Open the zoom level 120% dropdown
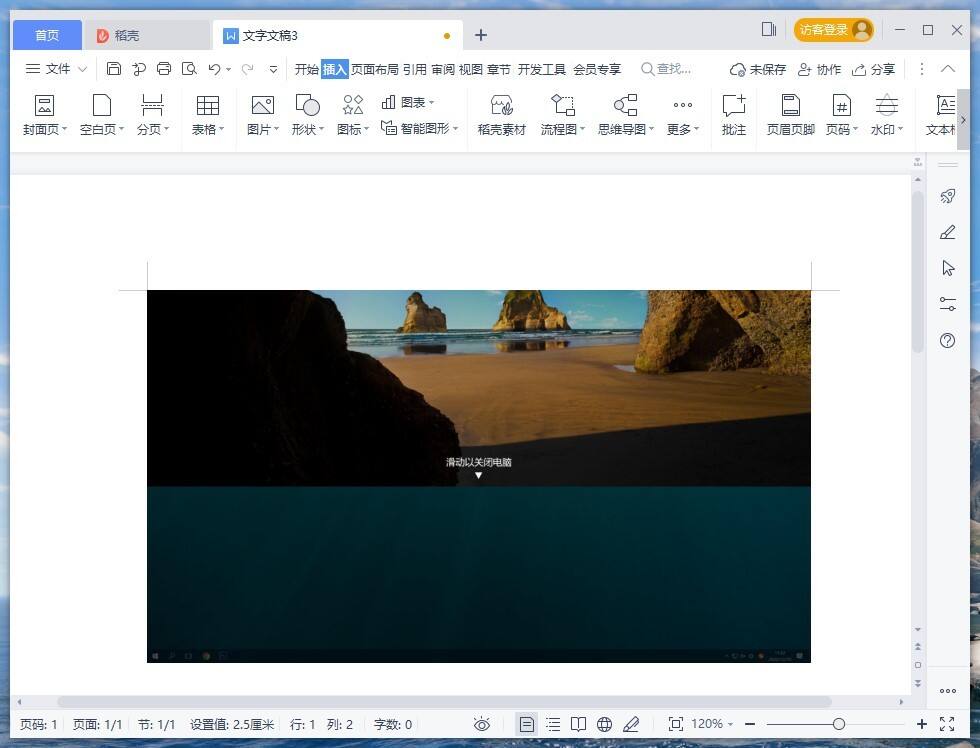The width and height of the screenshot is (980, 748). 712,724
